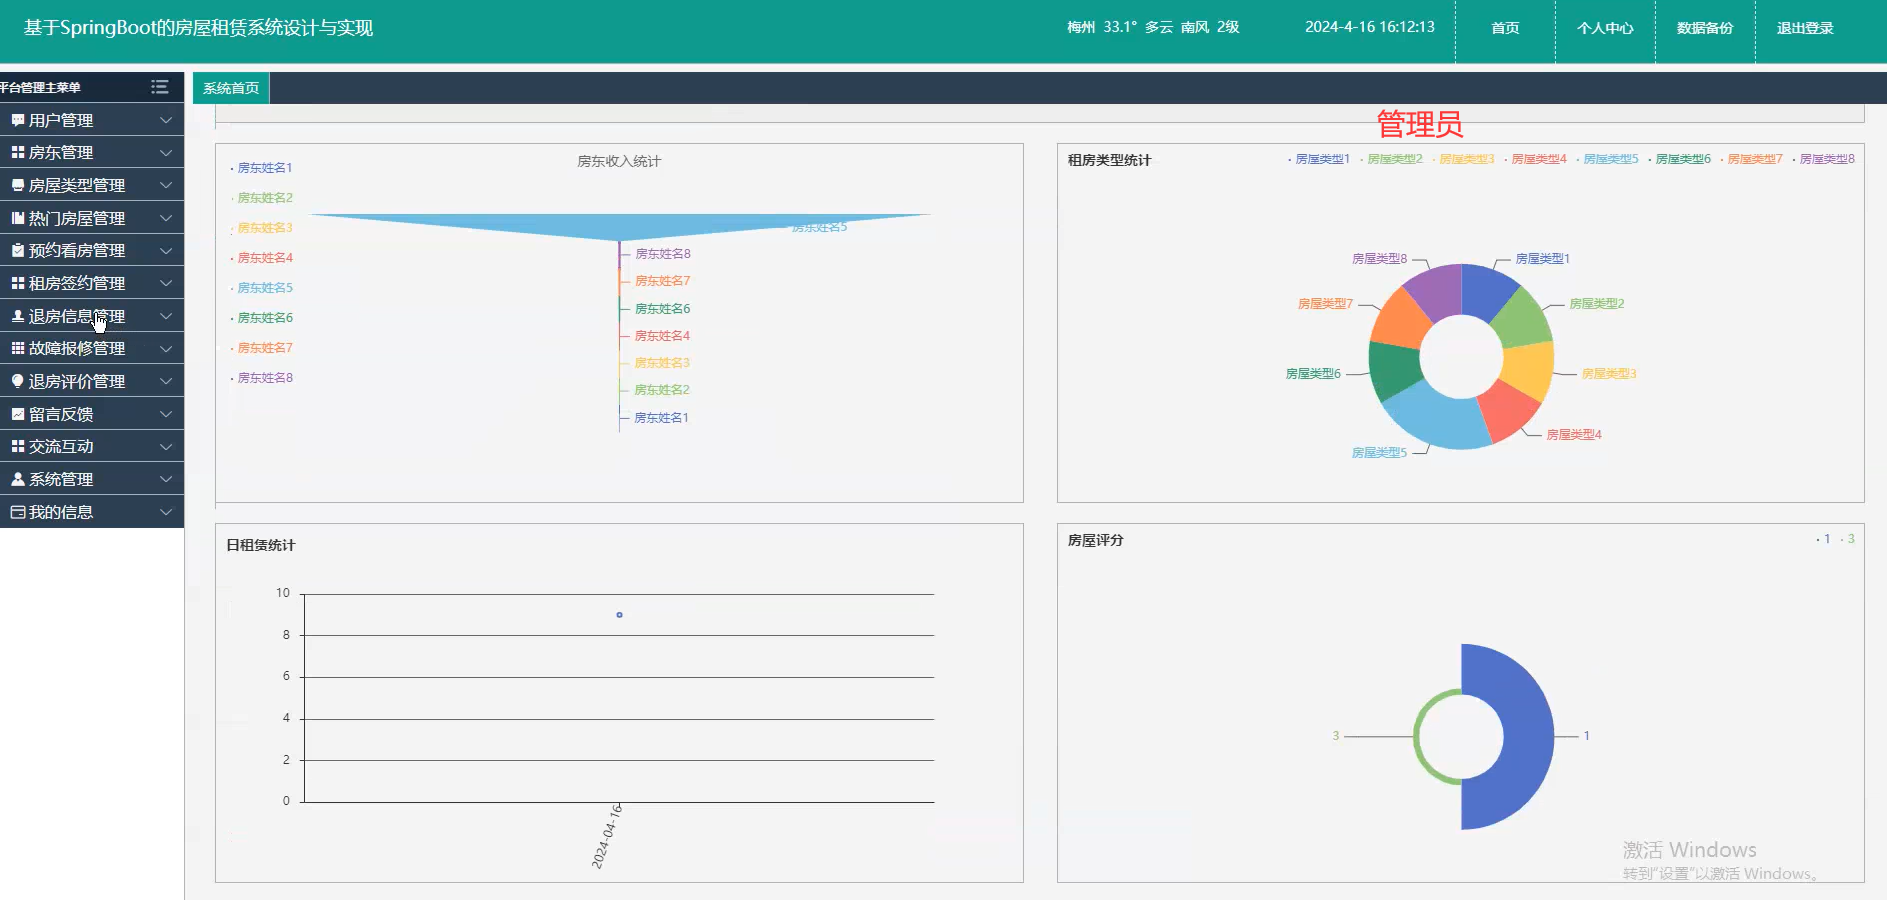The height and width of the screenshot is (900, 1887).
Task: Click the 预约看房管理 clipboard icon
Action: [x=18, y=250]
